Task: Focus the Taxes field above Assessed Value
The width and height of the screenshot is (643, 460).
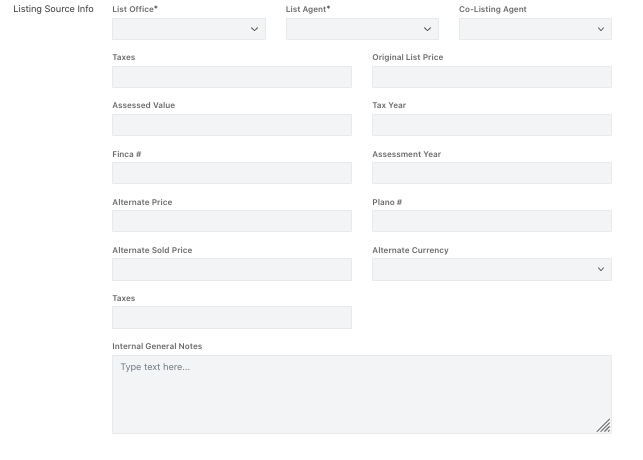Action: 232,77
